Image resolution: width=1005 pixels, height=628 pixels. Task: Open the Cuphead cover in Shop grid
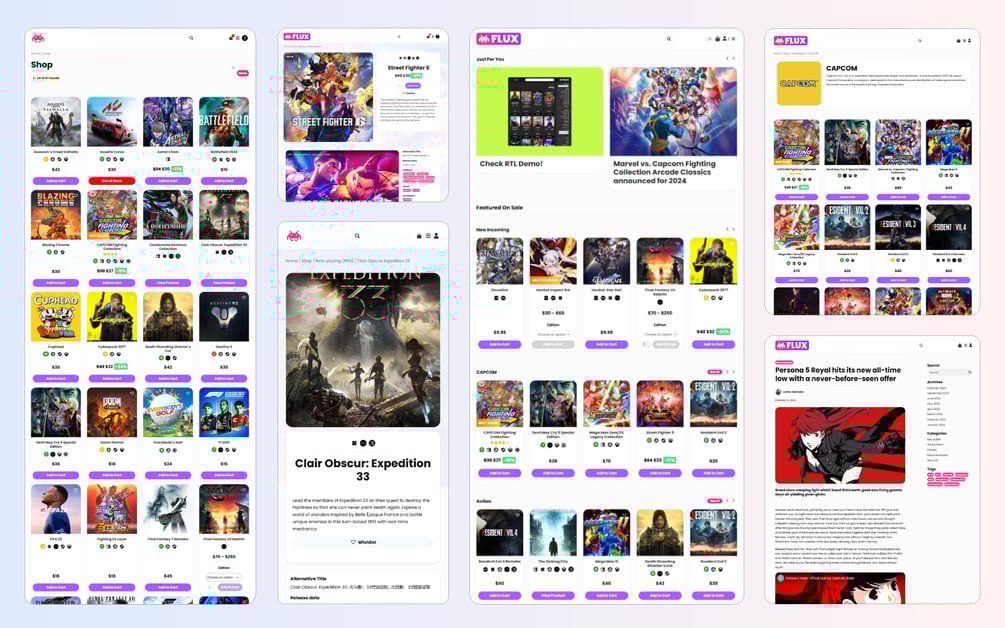[56, 317]
